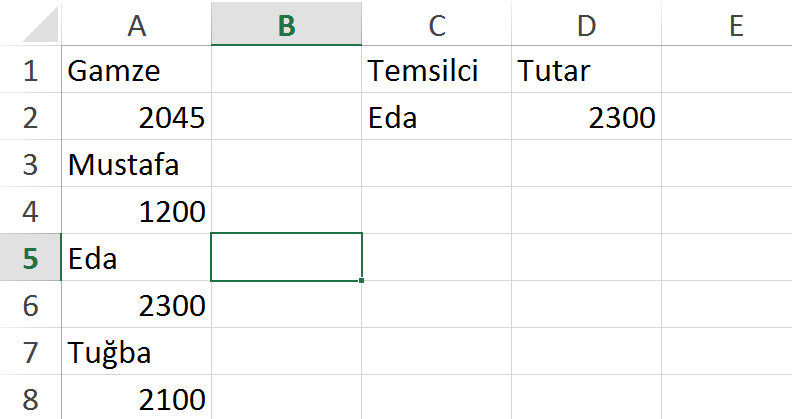The height and width of the screenshot is (419, 792).
Task: Click the column C header
Action: coord(436,25)
